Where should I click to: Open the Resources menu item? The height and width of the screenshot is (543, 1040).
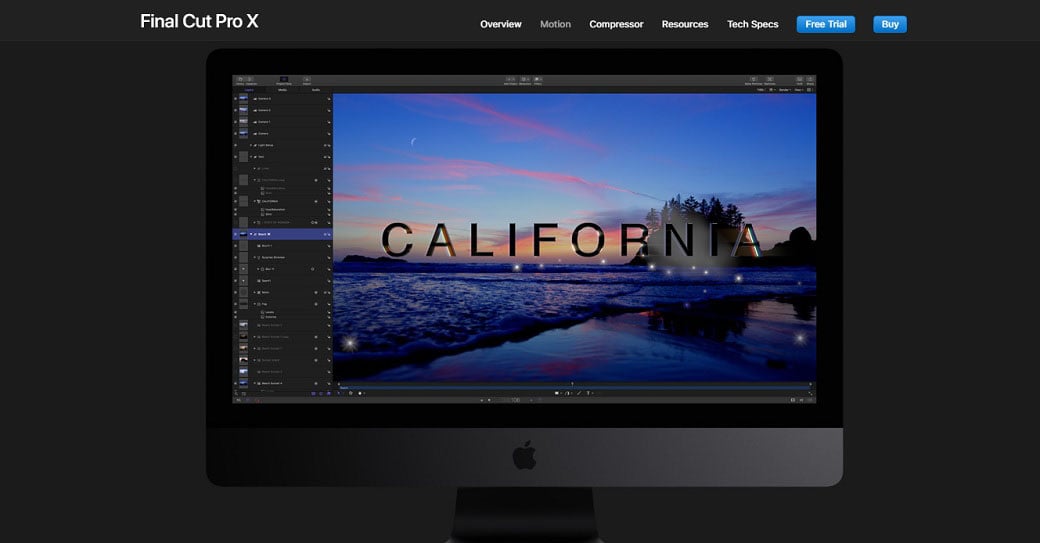(x=684, y=24)
